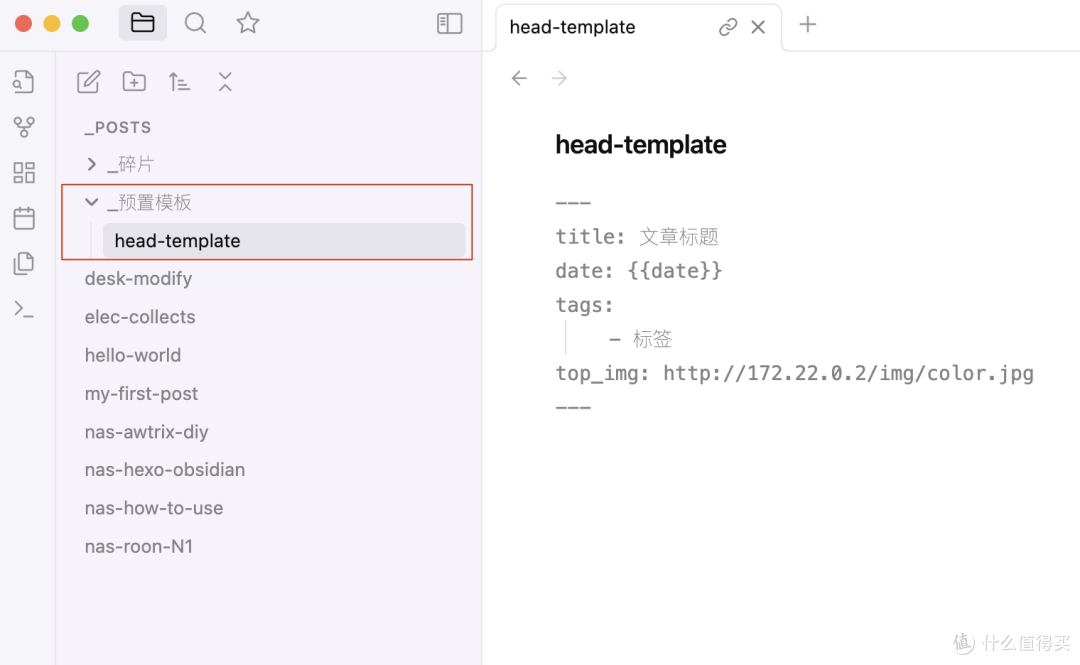Collapse the _预置模板 folder
The image size is (1080, 665).
(x=91, y=201)
